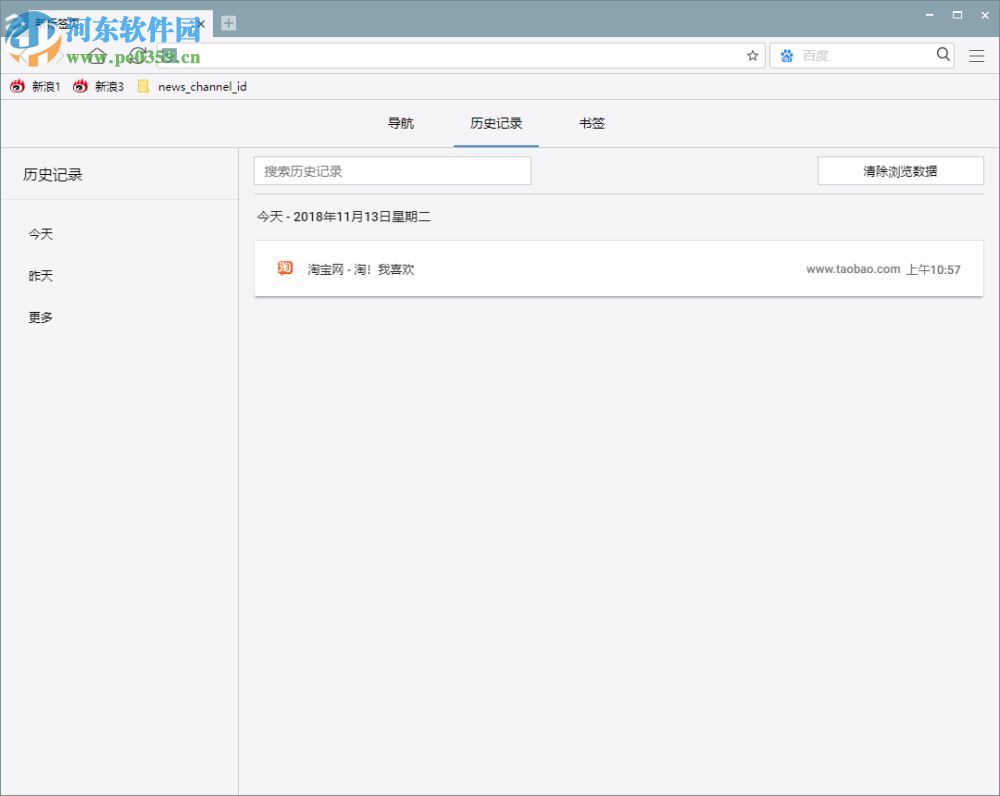1000x796 pixels.
Task: Show yesterday's history via 昨天
Action: pyautogui.click(x=40, y=275)
